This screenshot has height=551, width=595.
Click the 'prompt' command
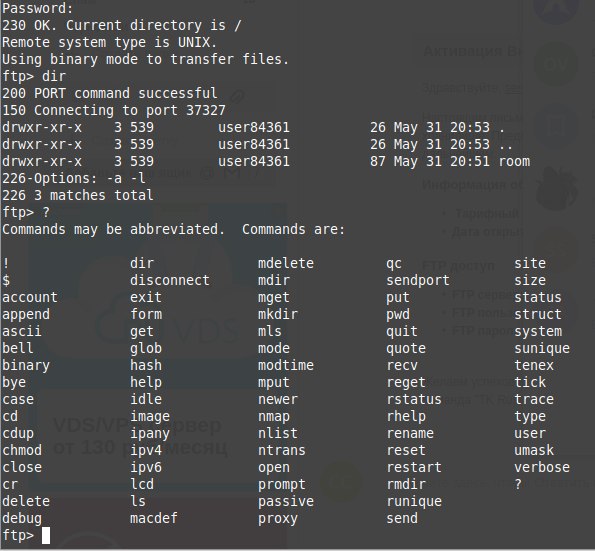282,484
